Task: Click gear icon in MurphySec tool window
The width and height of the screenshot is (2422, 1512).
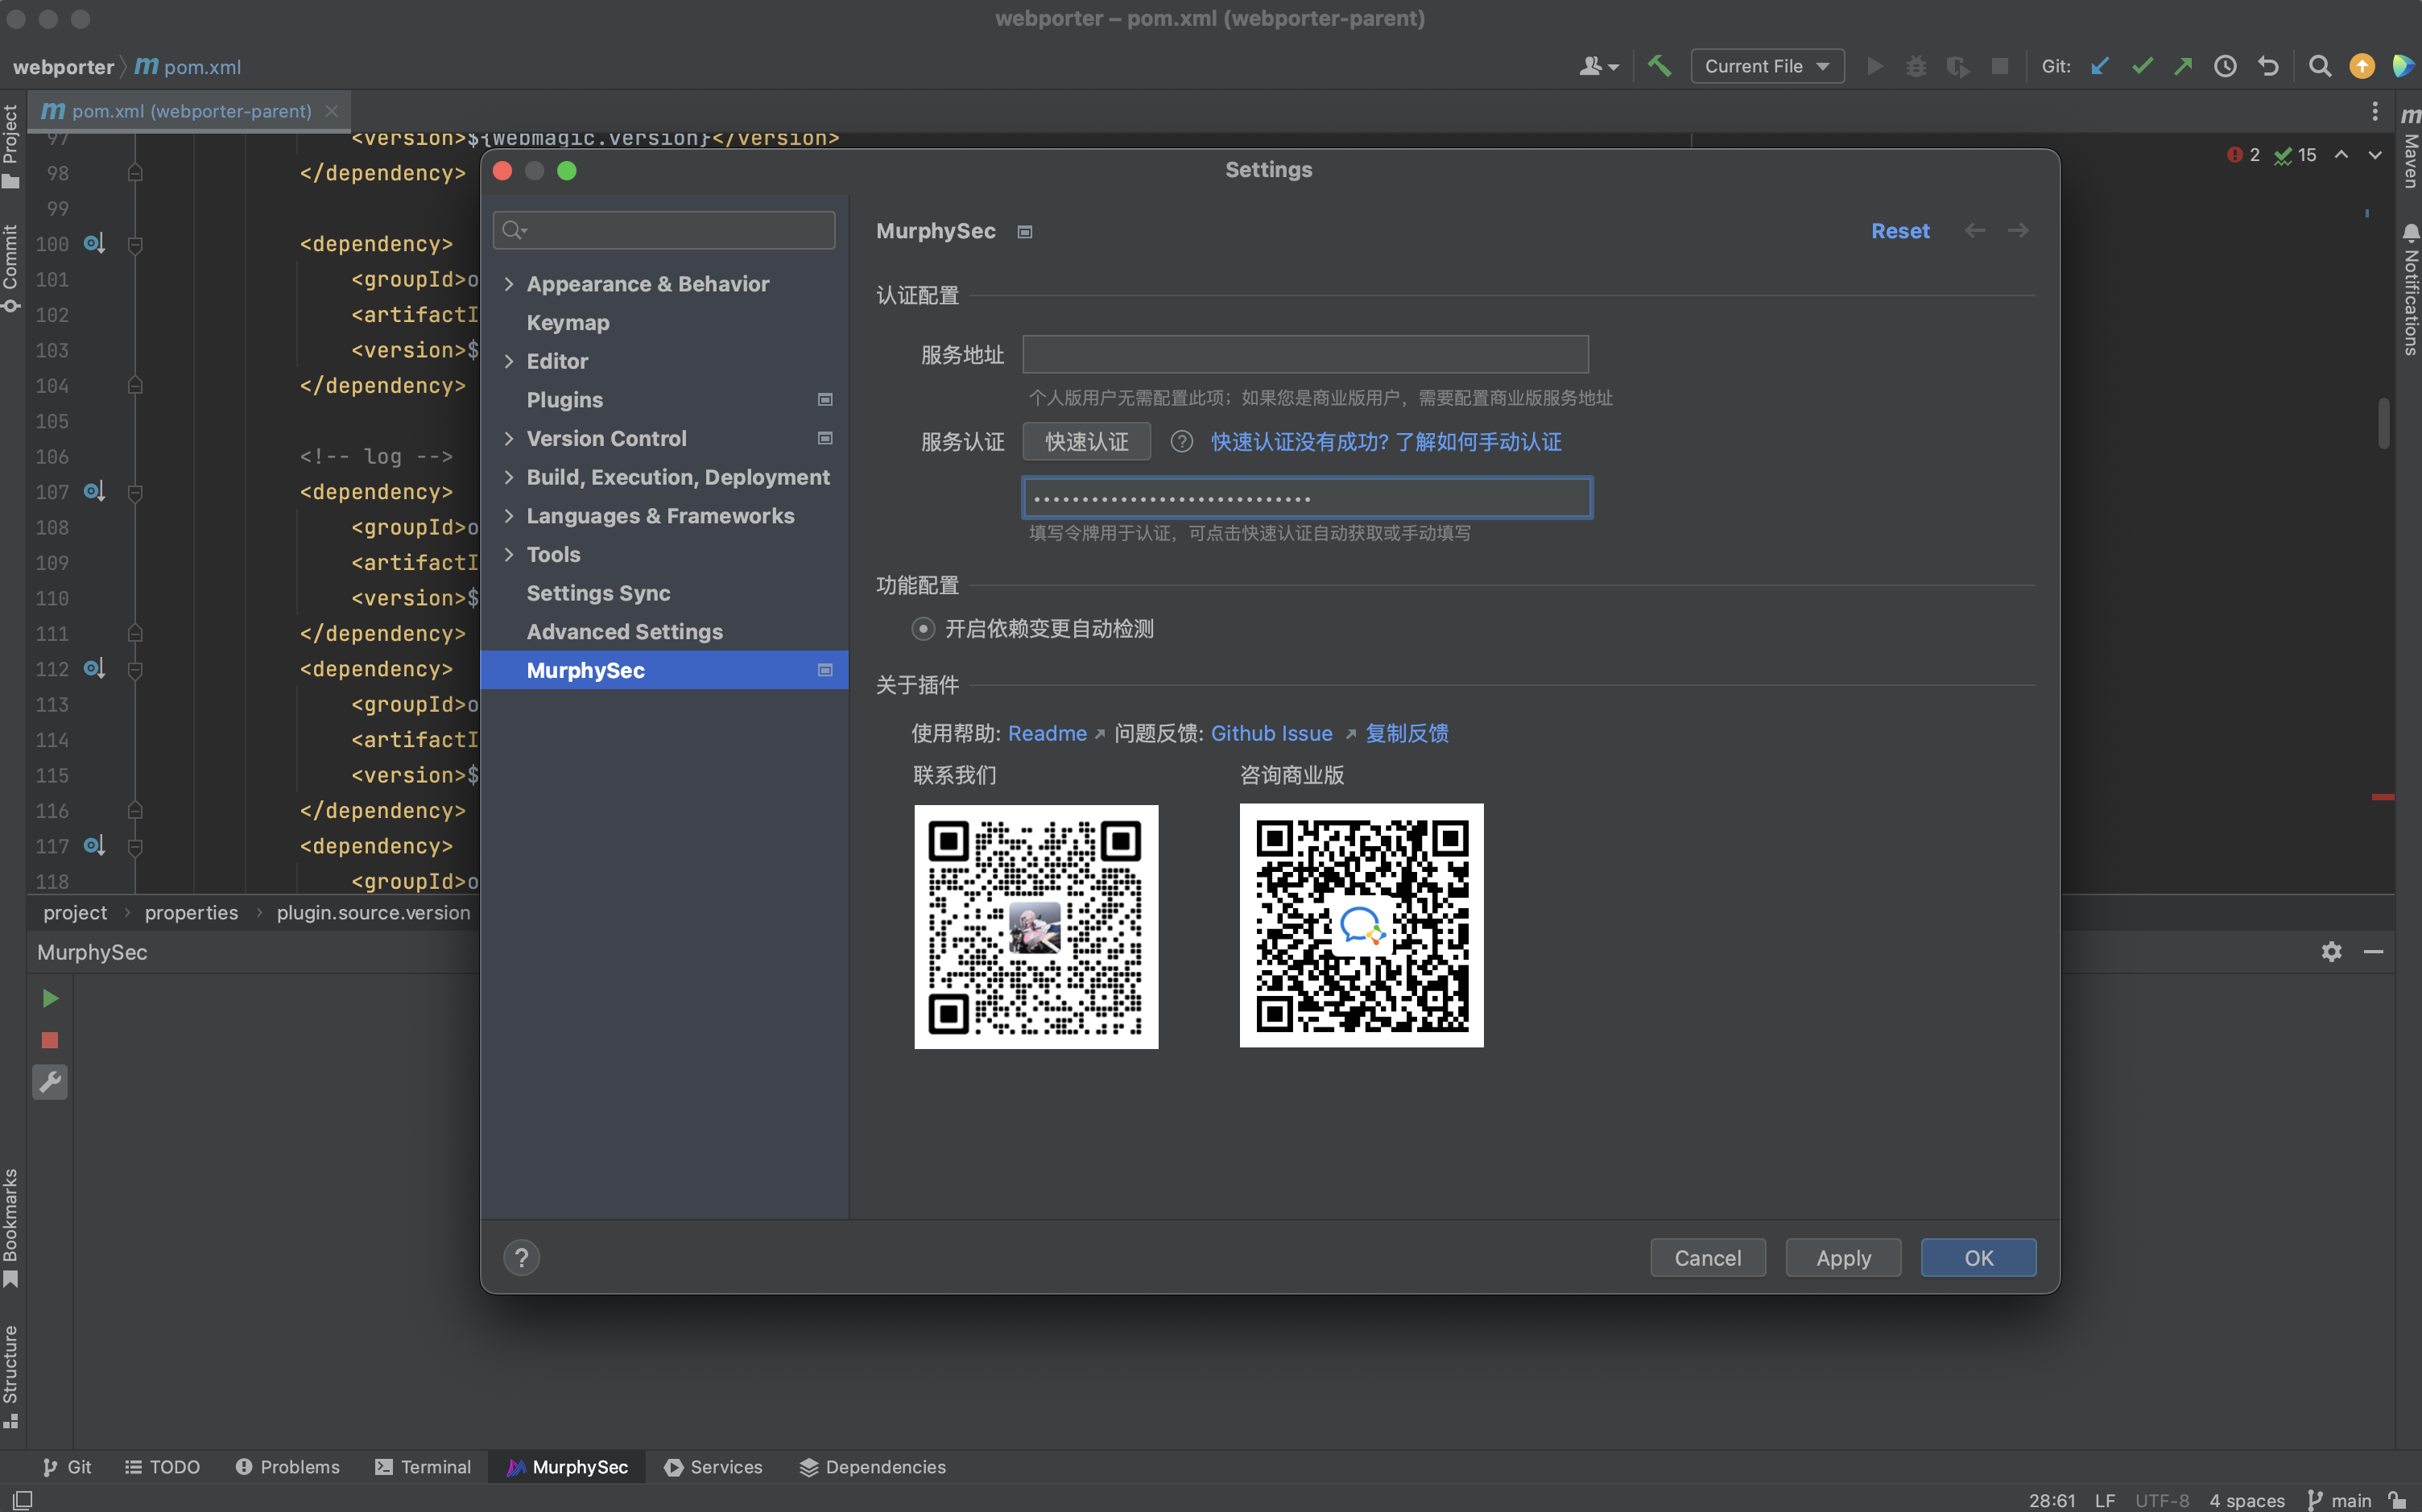Action: [2331, 951]
